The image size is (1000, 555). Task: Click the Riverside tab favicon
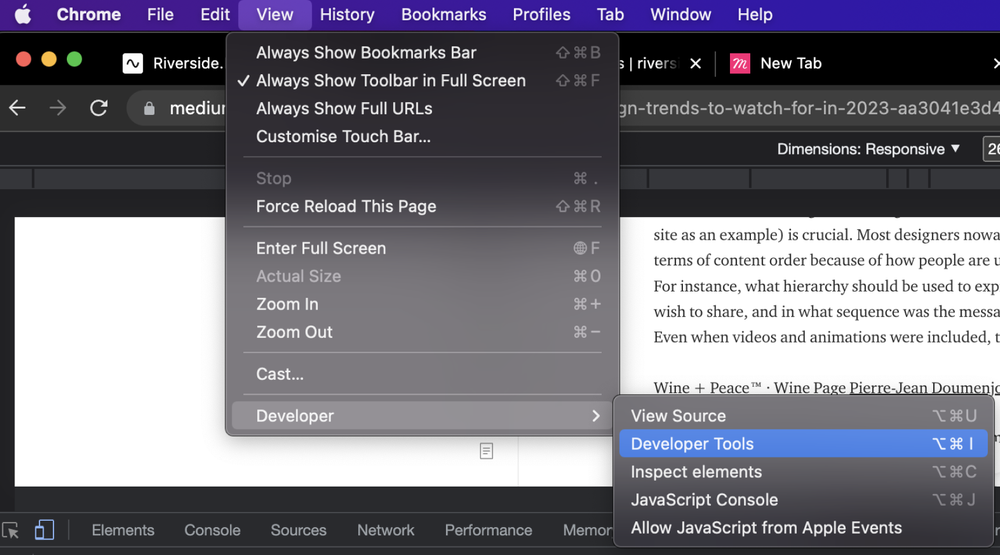pyautogui.click(x=133, y=63)
